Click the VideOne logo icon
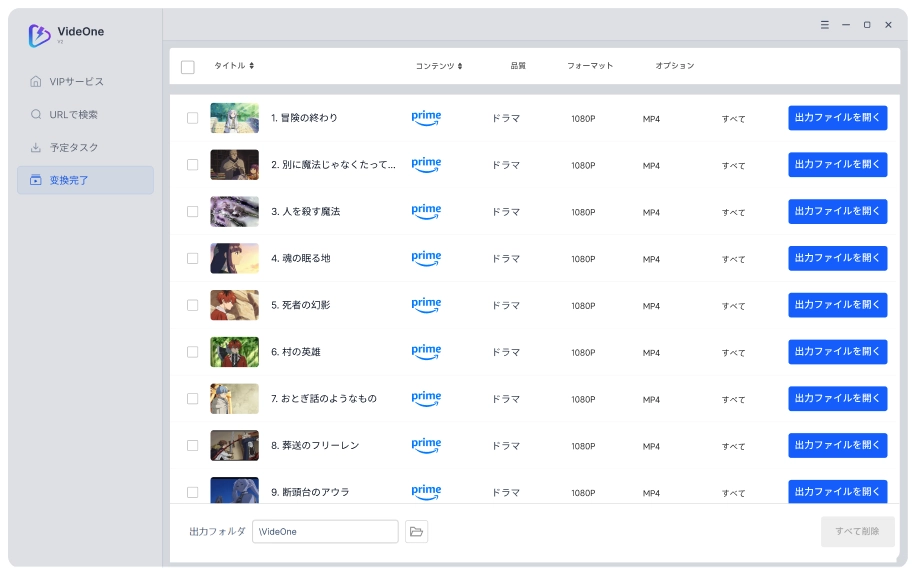The height and width of the screenshot is (576, 916). click(x=39, y=35)
